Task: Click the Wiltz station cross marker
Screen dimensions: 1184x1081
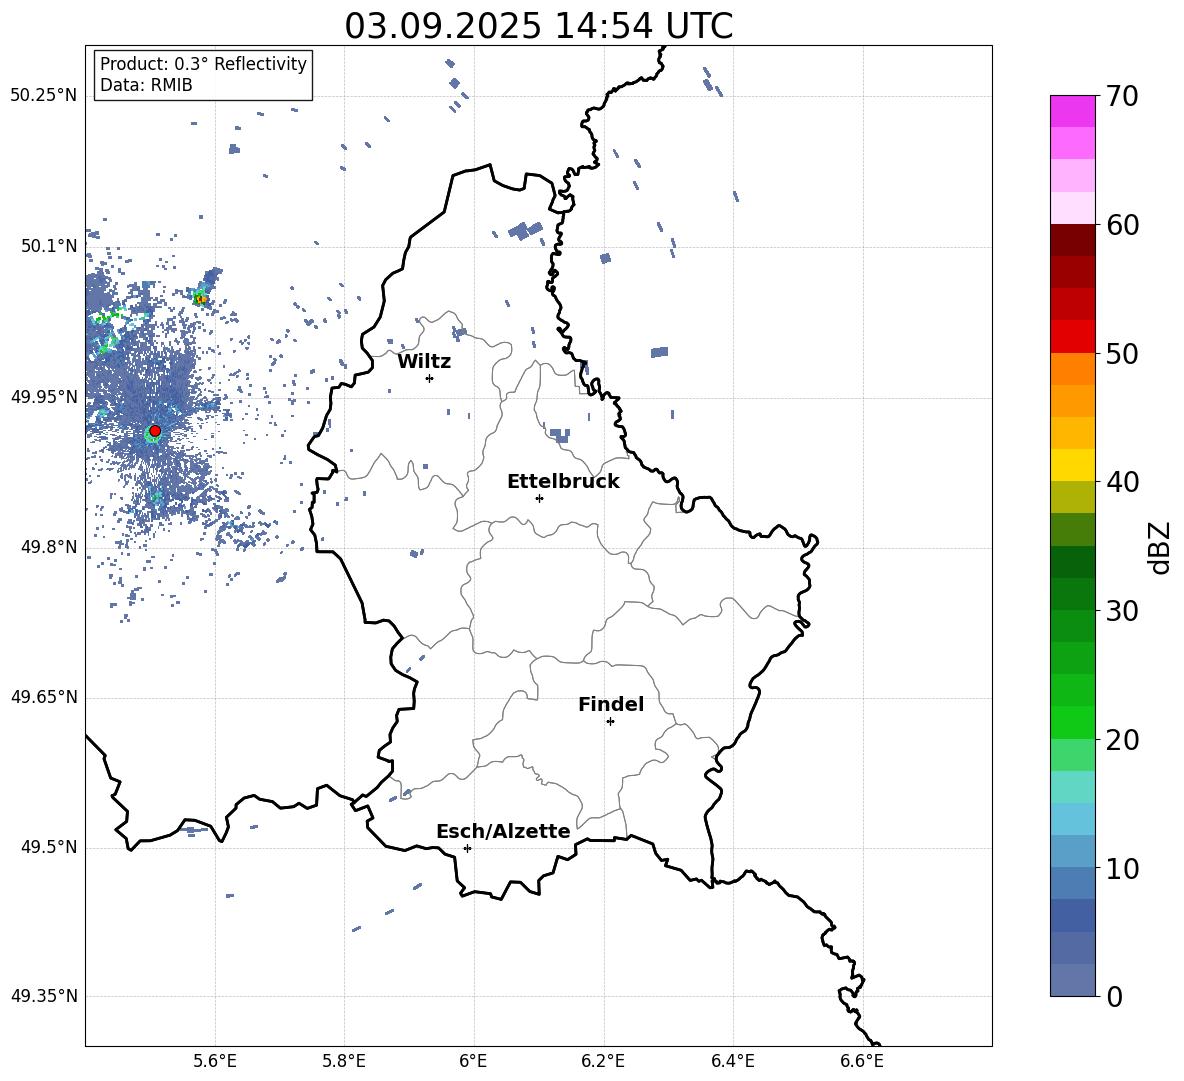Action: pos(430,378)
